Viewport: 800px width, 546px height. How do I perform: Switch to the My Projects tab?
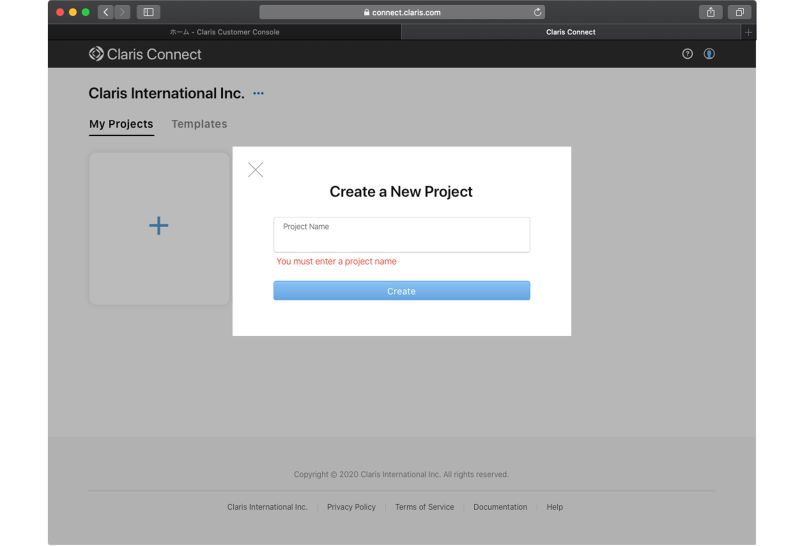pos(121,124)
